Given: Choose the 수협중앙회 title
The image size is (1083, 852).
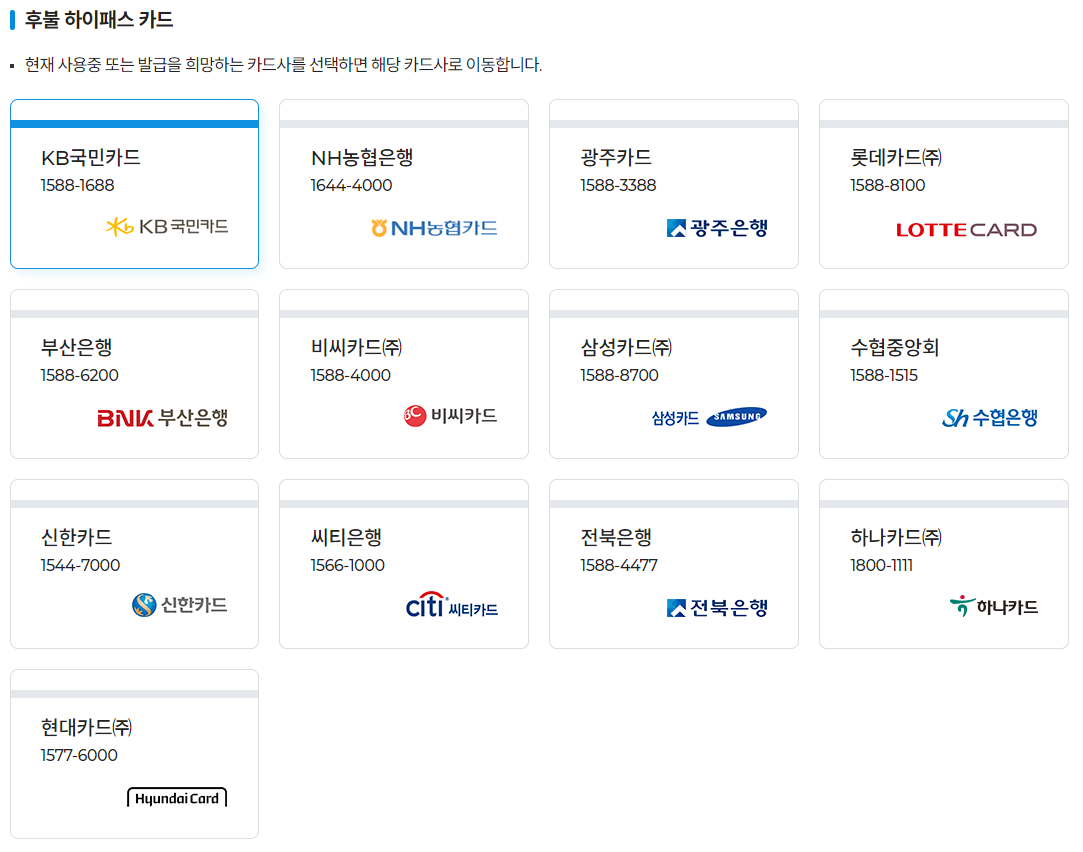Looking at the screenshot, I should pos(894,347).
